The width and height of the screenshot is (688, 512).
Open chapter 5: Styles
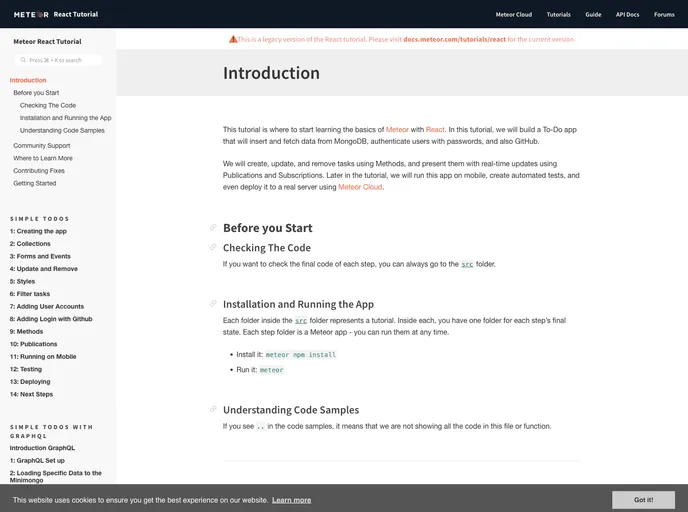(x=22, y=282)
